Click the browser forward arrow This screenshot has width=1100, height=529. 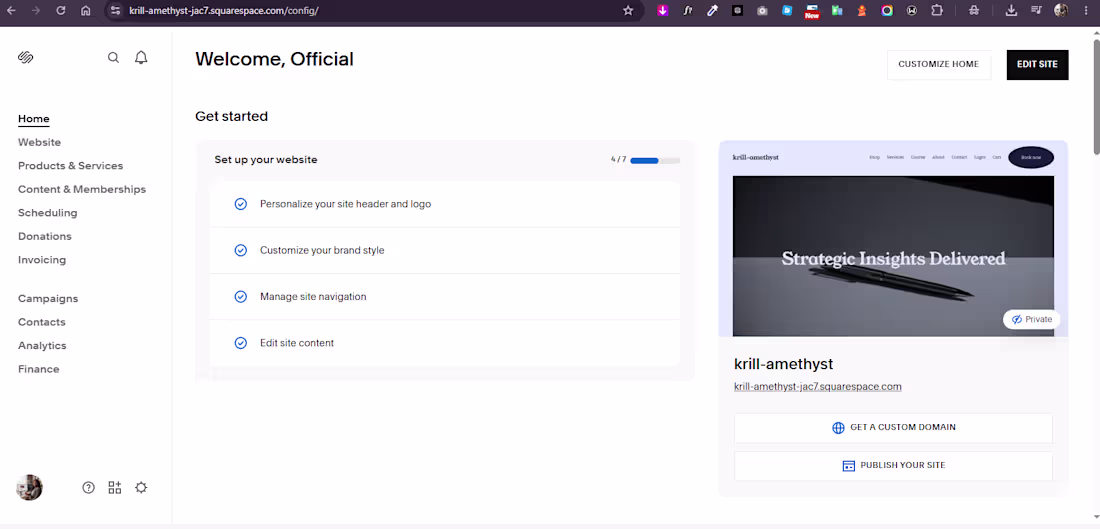(36, 11)
